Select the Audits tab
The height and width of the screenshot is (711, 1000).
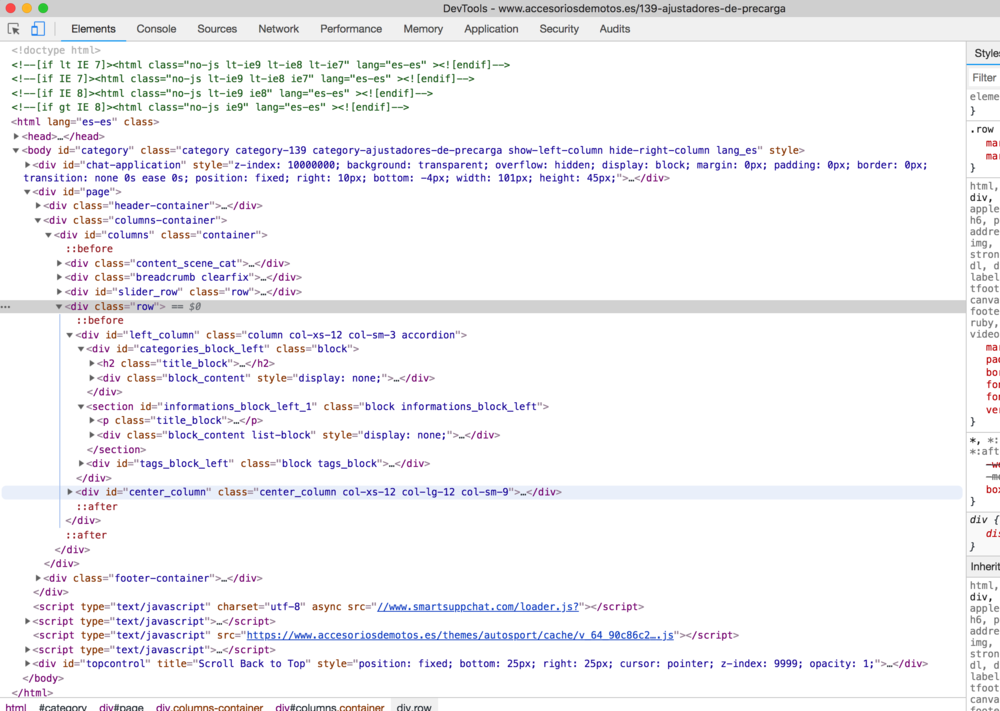(x=615, y=29)
